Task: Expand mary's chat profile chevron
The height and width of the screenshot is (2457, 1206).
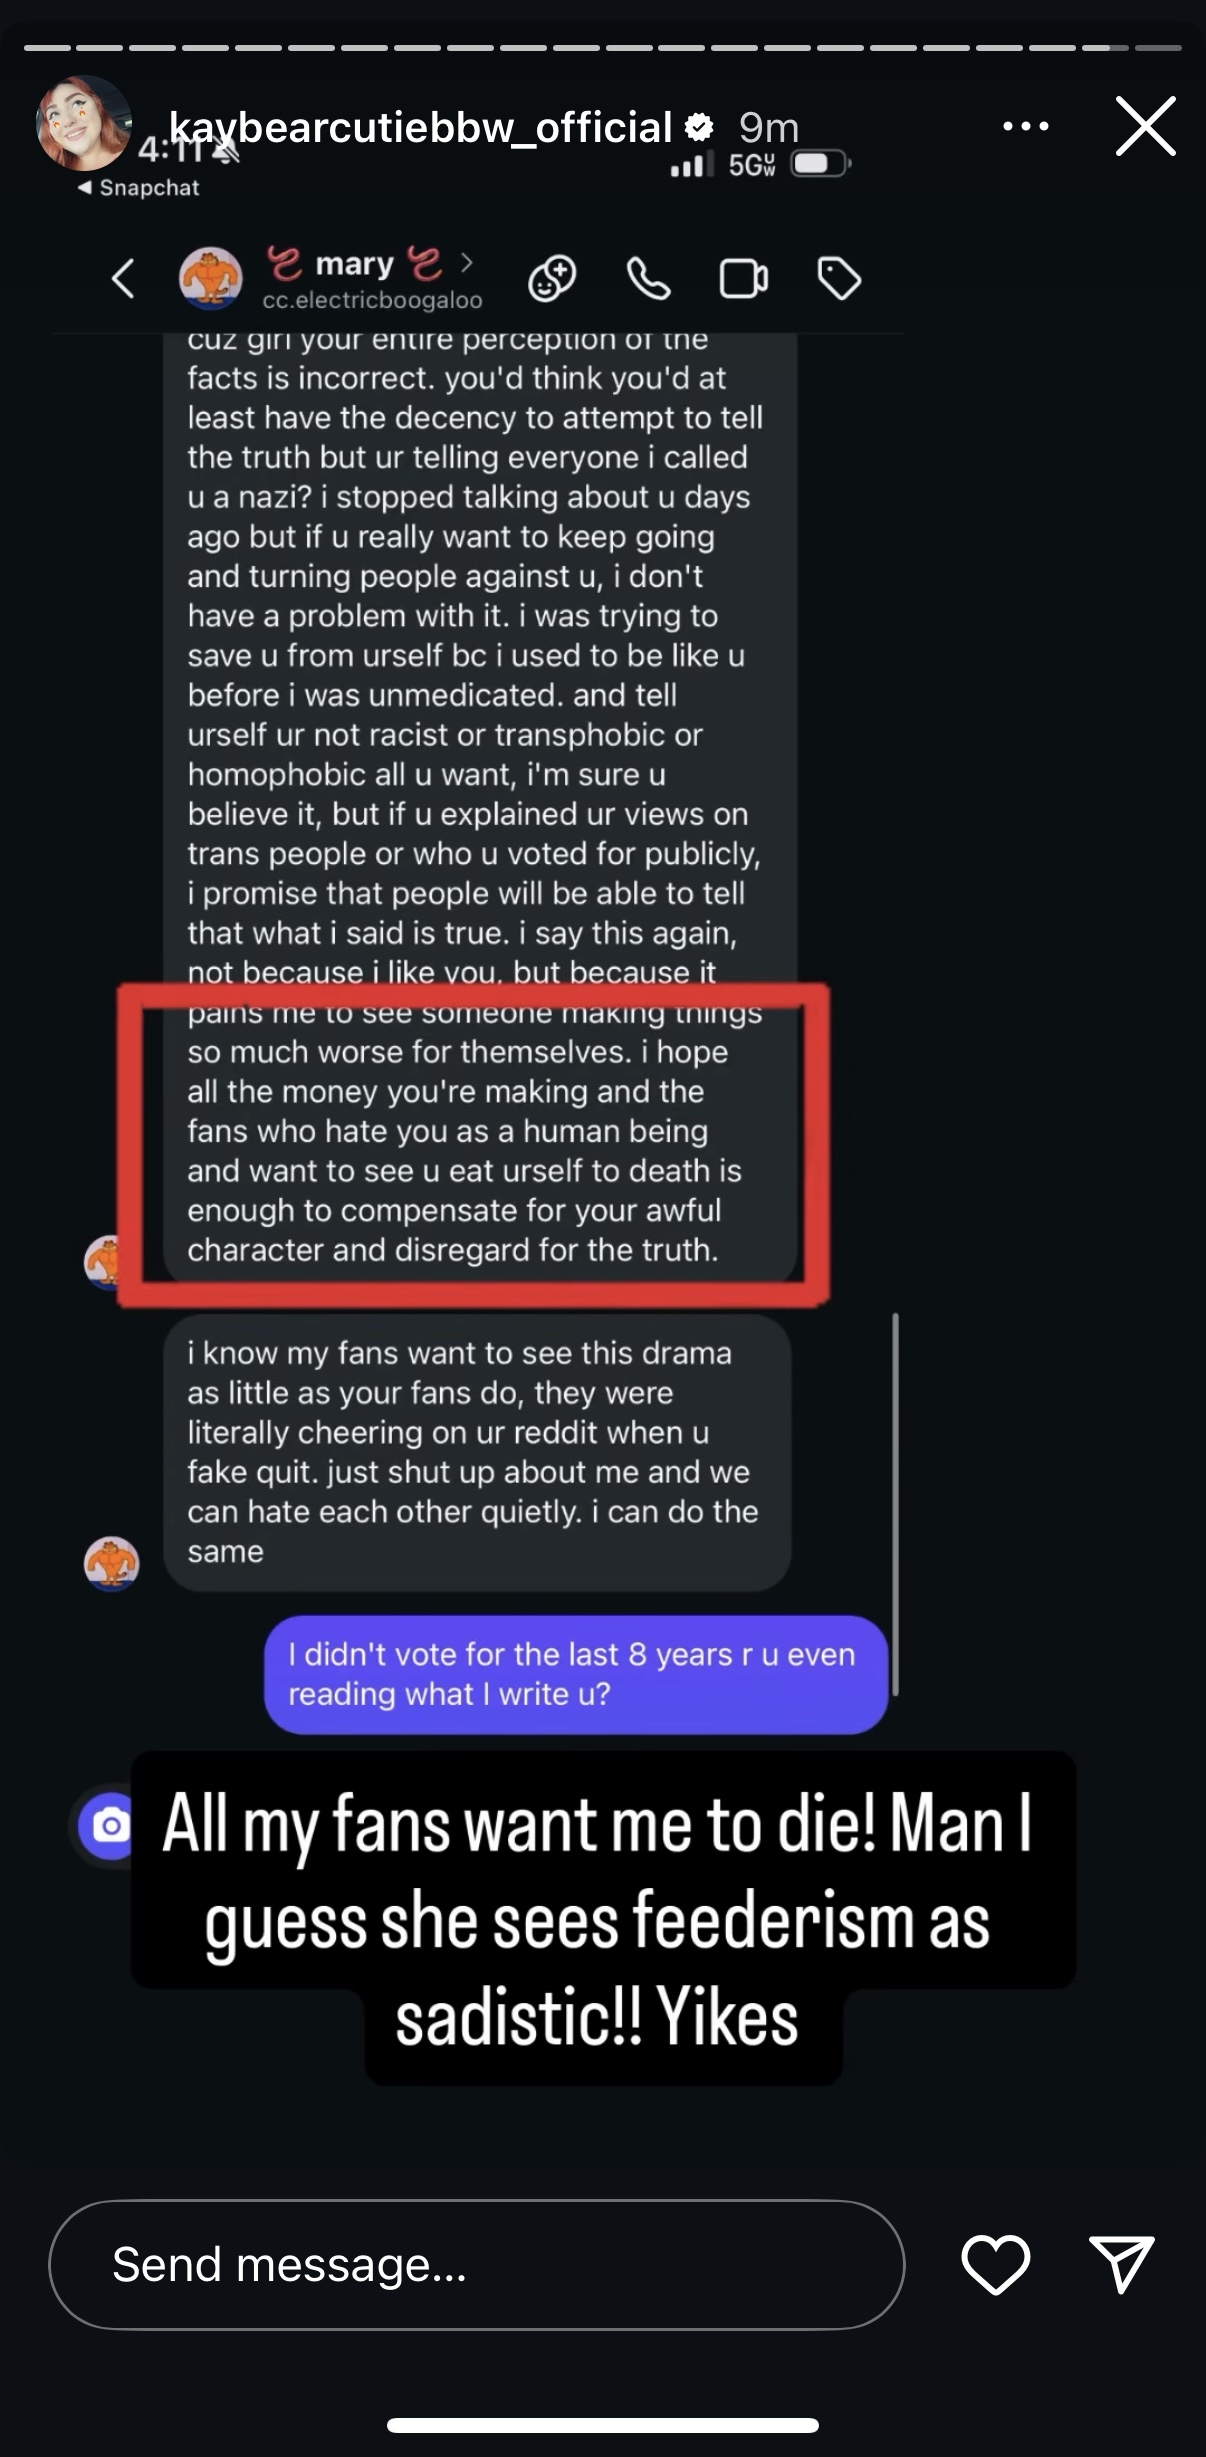Action: 466,263
